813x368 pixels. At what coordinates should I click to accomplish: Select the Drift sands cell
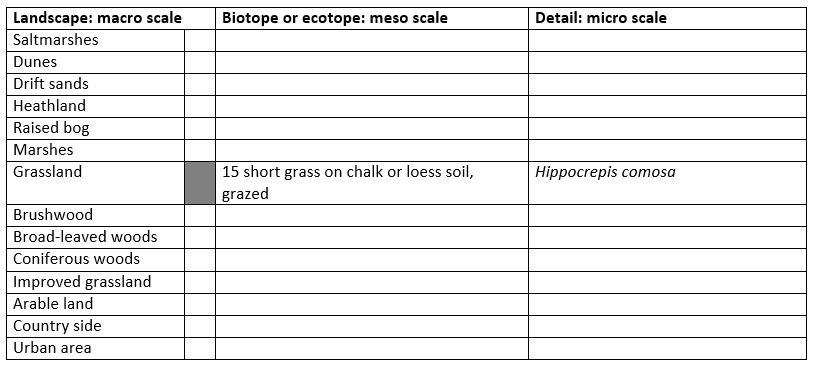tap(96, 84)
